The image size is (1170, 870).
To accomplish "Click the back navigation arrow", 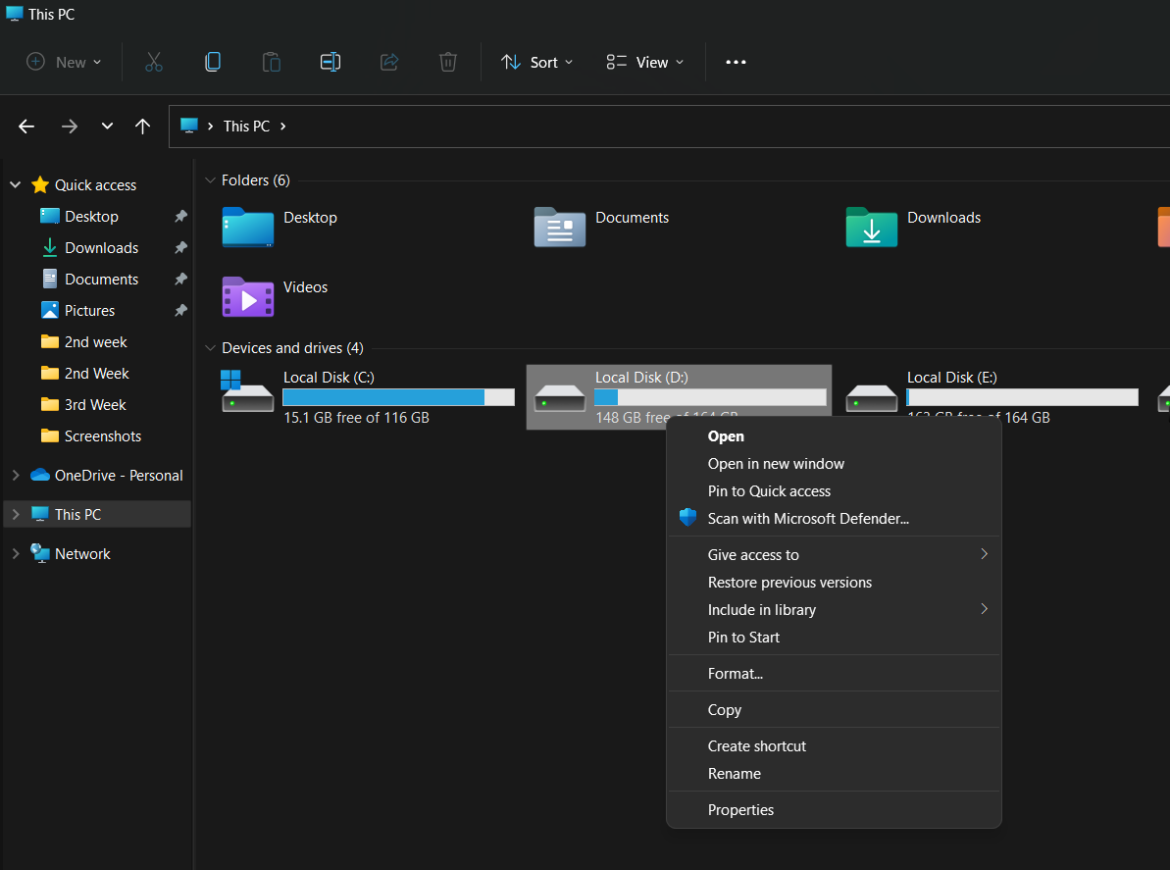I will [x=26, y=126].
